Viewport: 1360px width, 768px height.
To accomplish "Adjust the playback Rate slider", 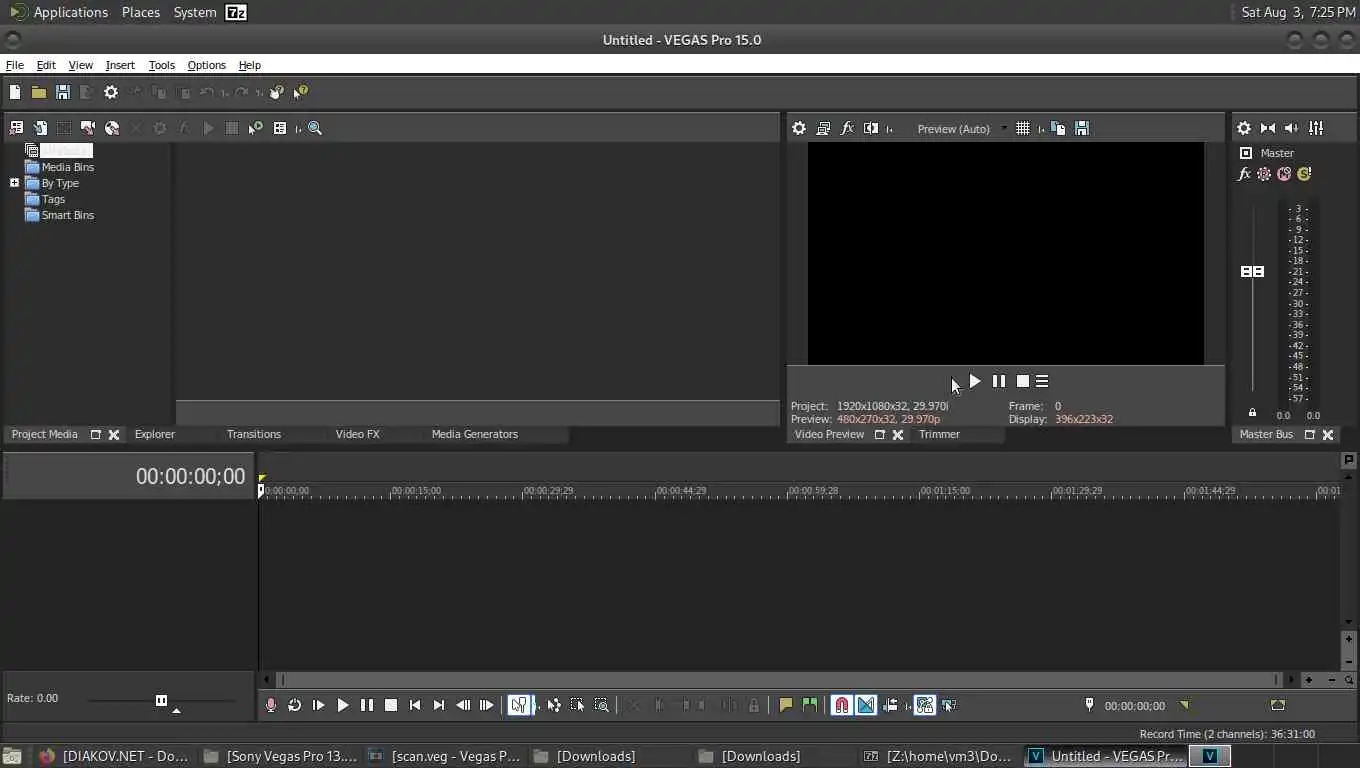I will [161, 700].
